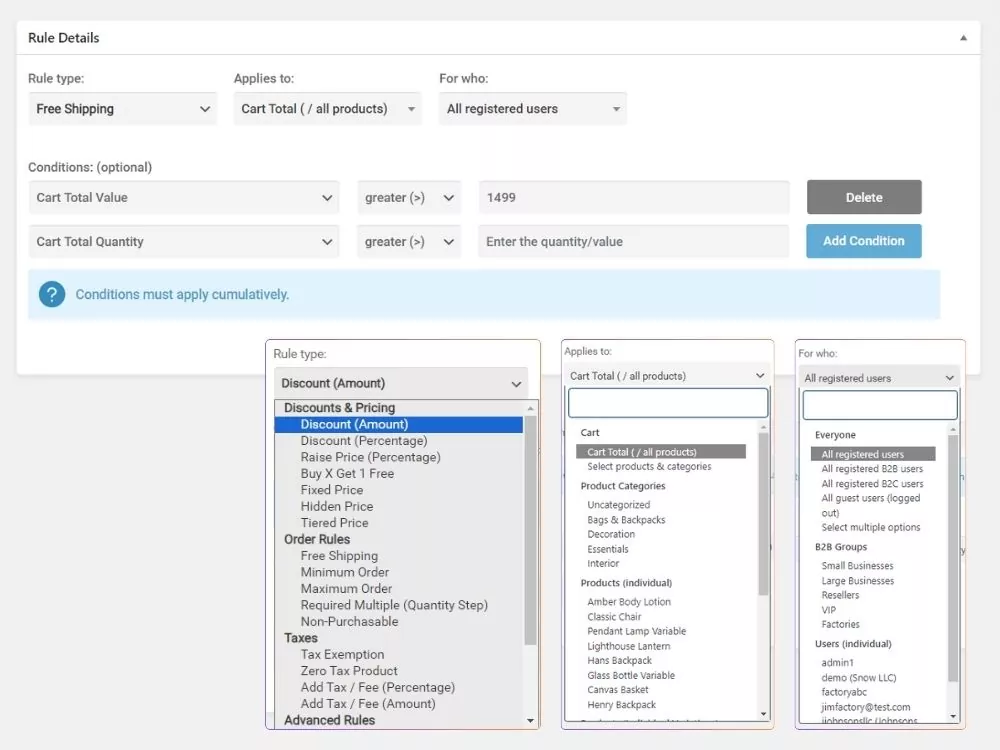Click the rule type list scrollbar down arrow

tap(531, 721)
